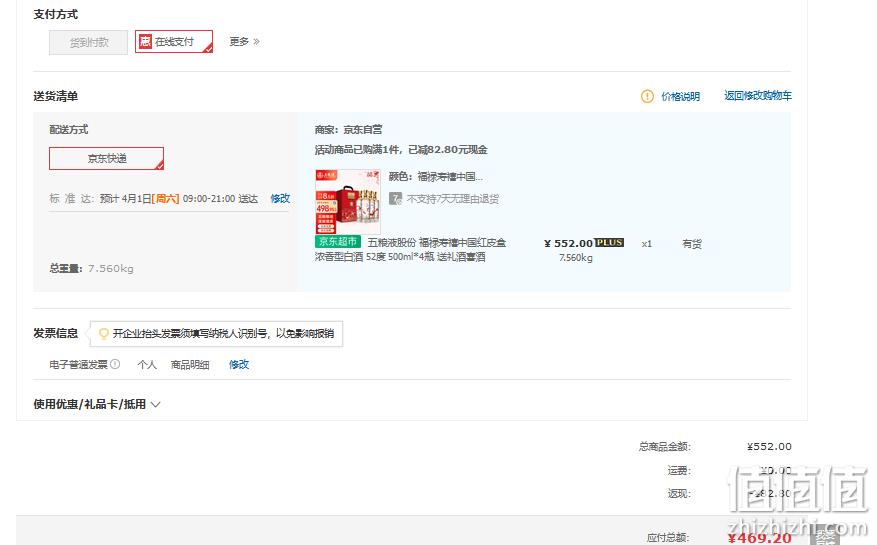Viewport: 877px width, 545px height.
Task: Click the 应付总额 ¥469.20 amount
Action: (x=760, y=538)
